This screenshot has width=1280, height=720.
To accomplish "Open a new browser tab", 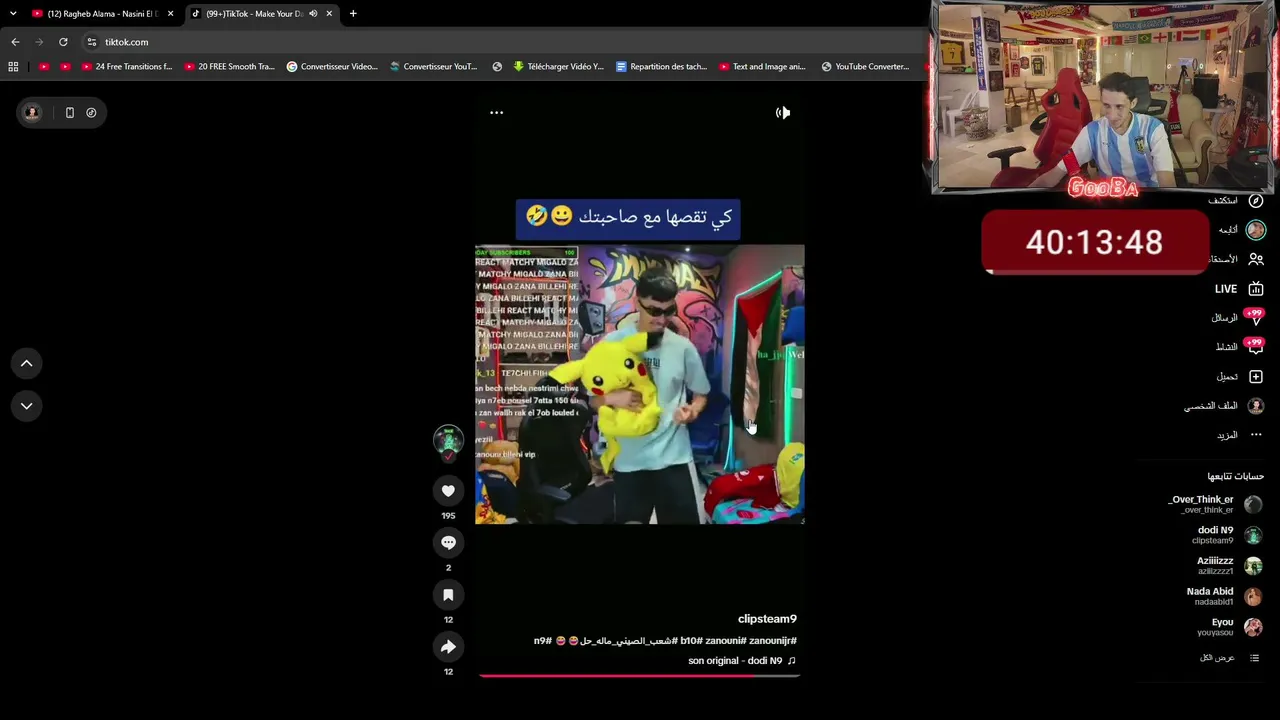I will [x=353, y=14].
